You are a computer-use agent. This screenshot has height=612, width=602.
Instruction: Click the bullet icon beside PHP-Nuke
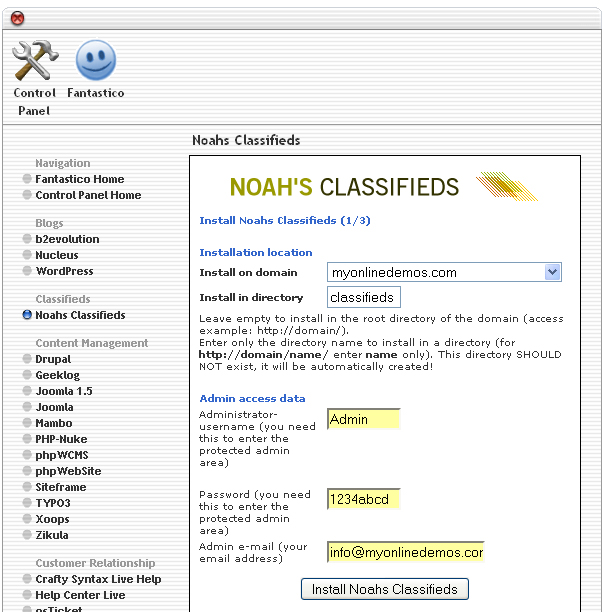[x=27, y=439]
